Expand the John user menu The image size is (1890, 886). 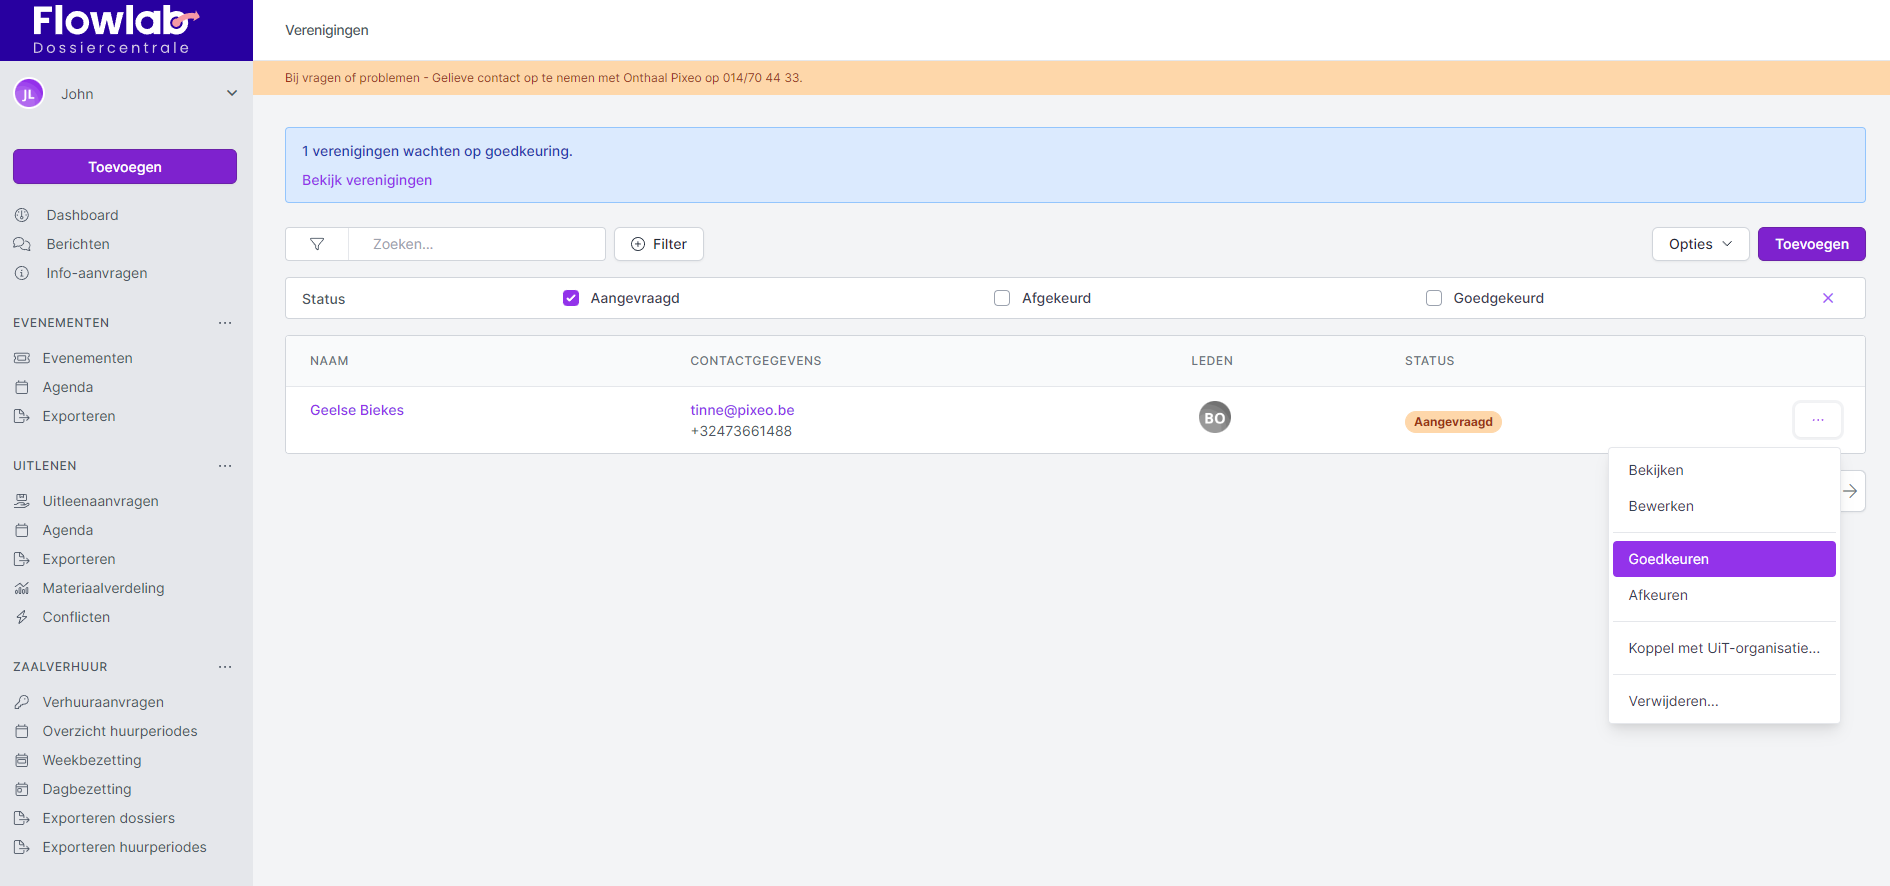(232, 94)
